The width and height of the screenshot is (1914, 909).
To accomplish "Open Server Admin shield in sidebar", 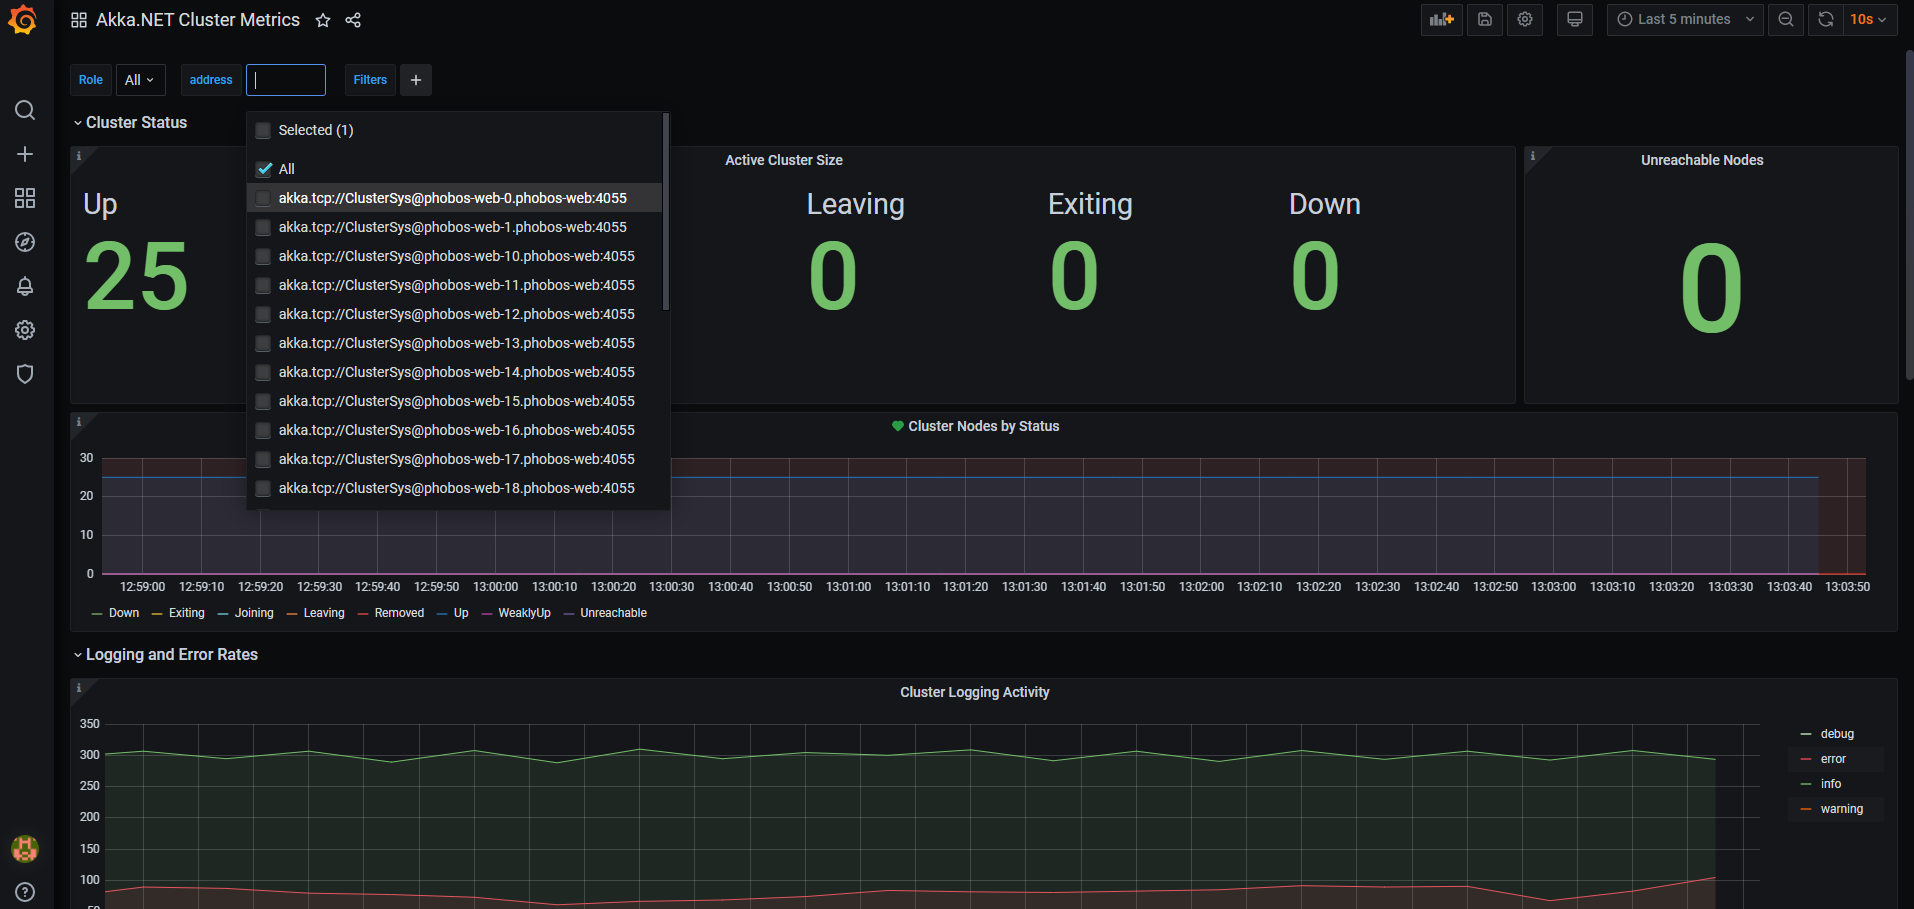I will [25, 374].
